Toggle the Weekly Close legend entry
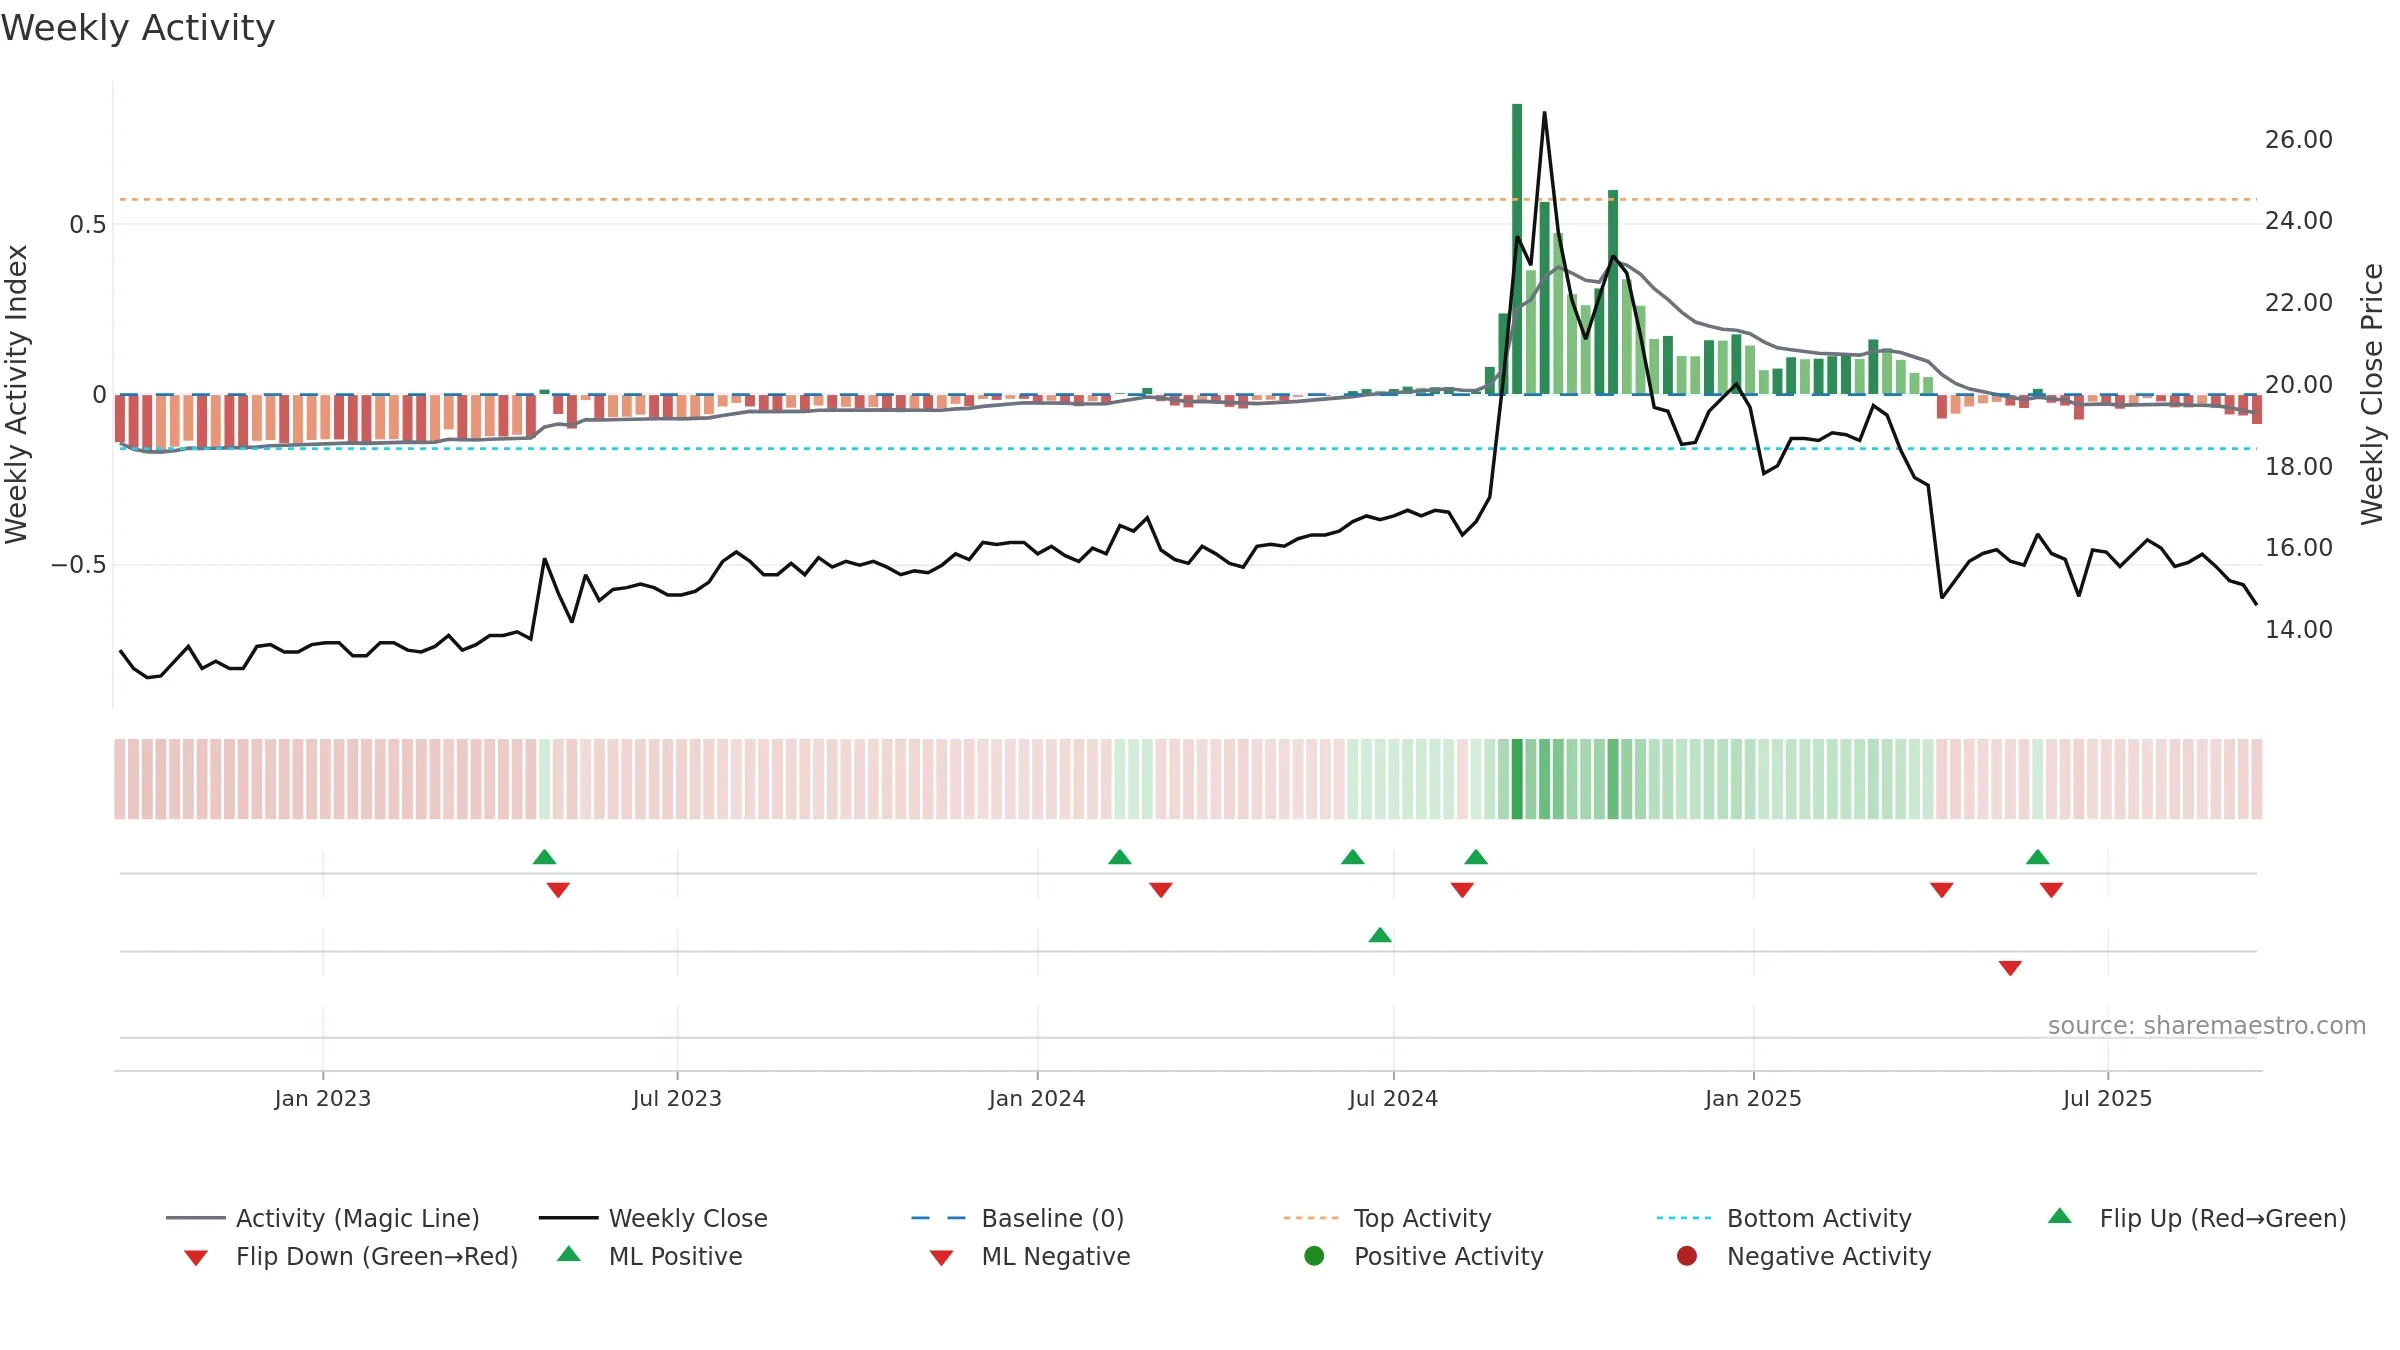The height and width of the screenshot is (1350, 2400). (653, 1218)
